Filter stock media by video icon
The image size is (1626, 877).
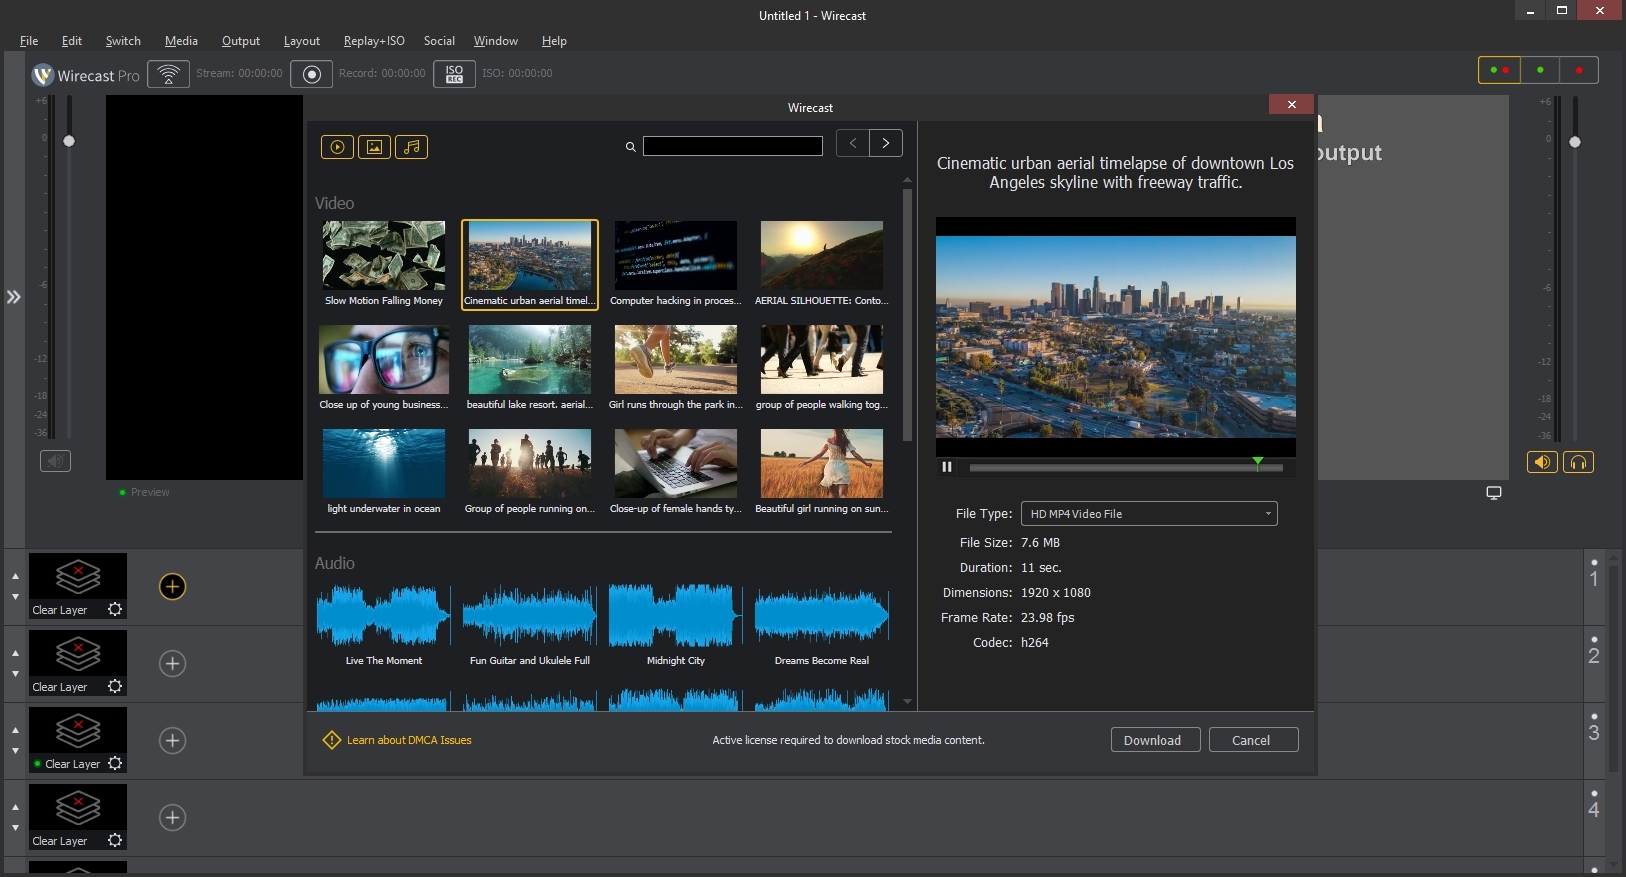pyautogui.click(x=337, y=147)
